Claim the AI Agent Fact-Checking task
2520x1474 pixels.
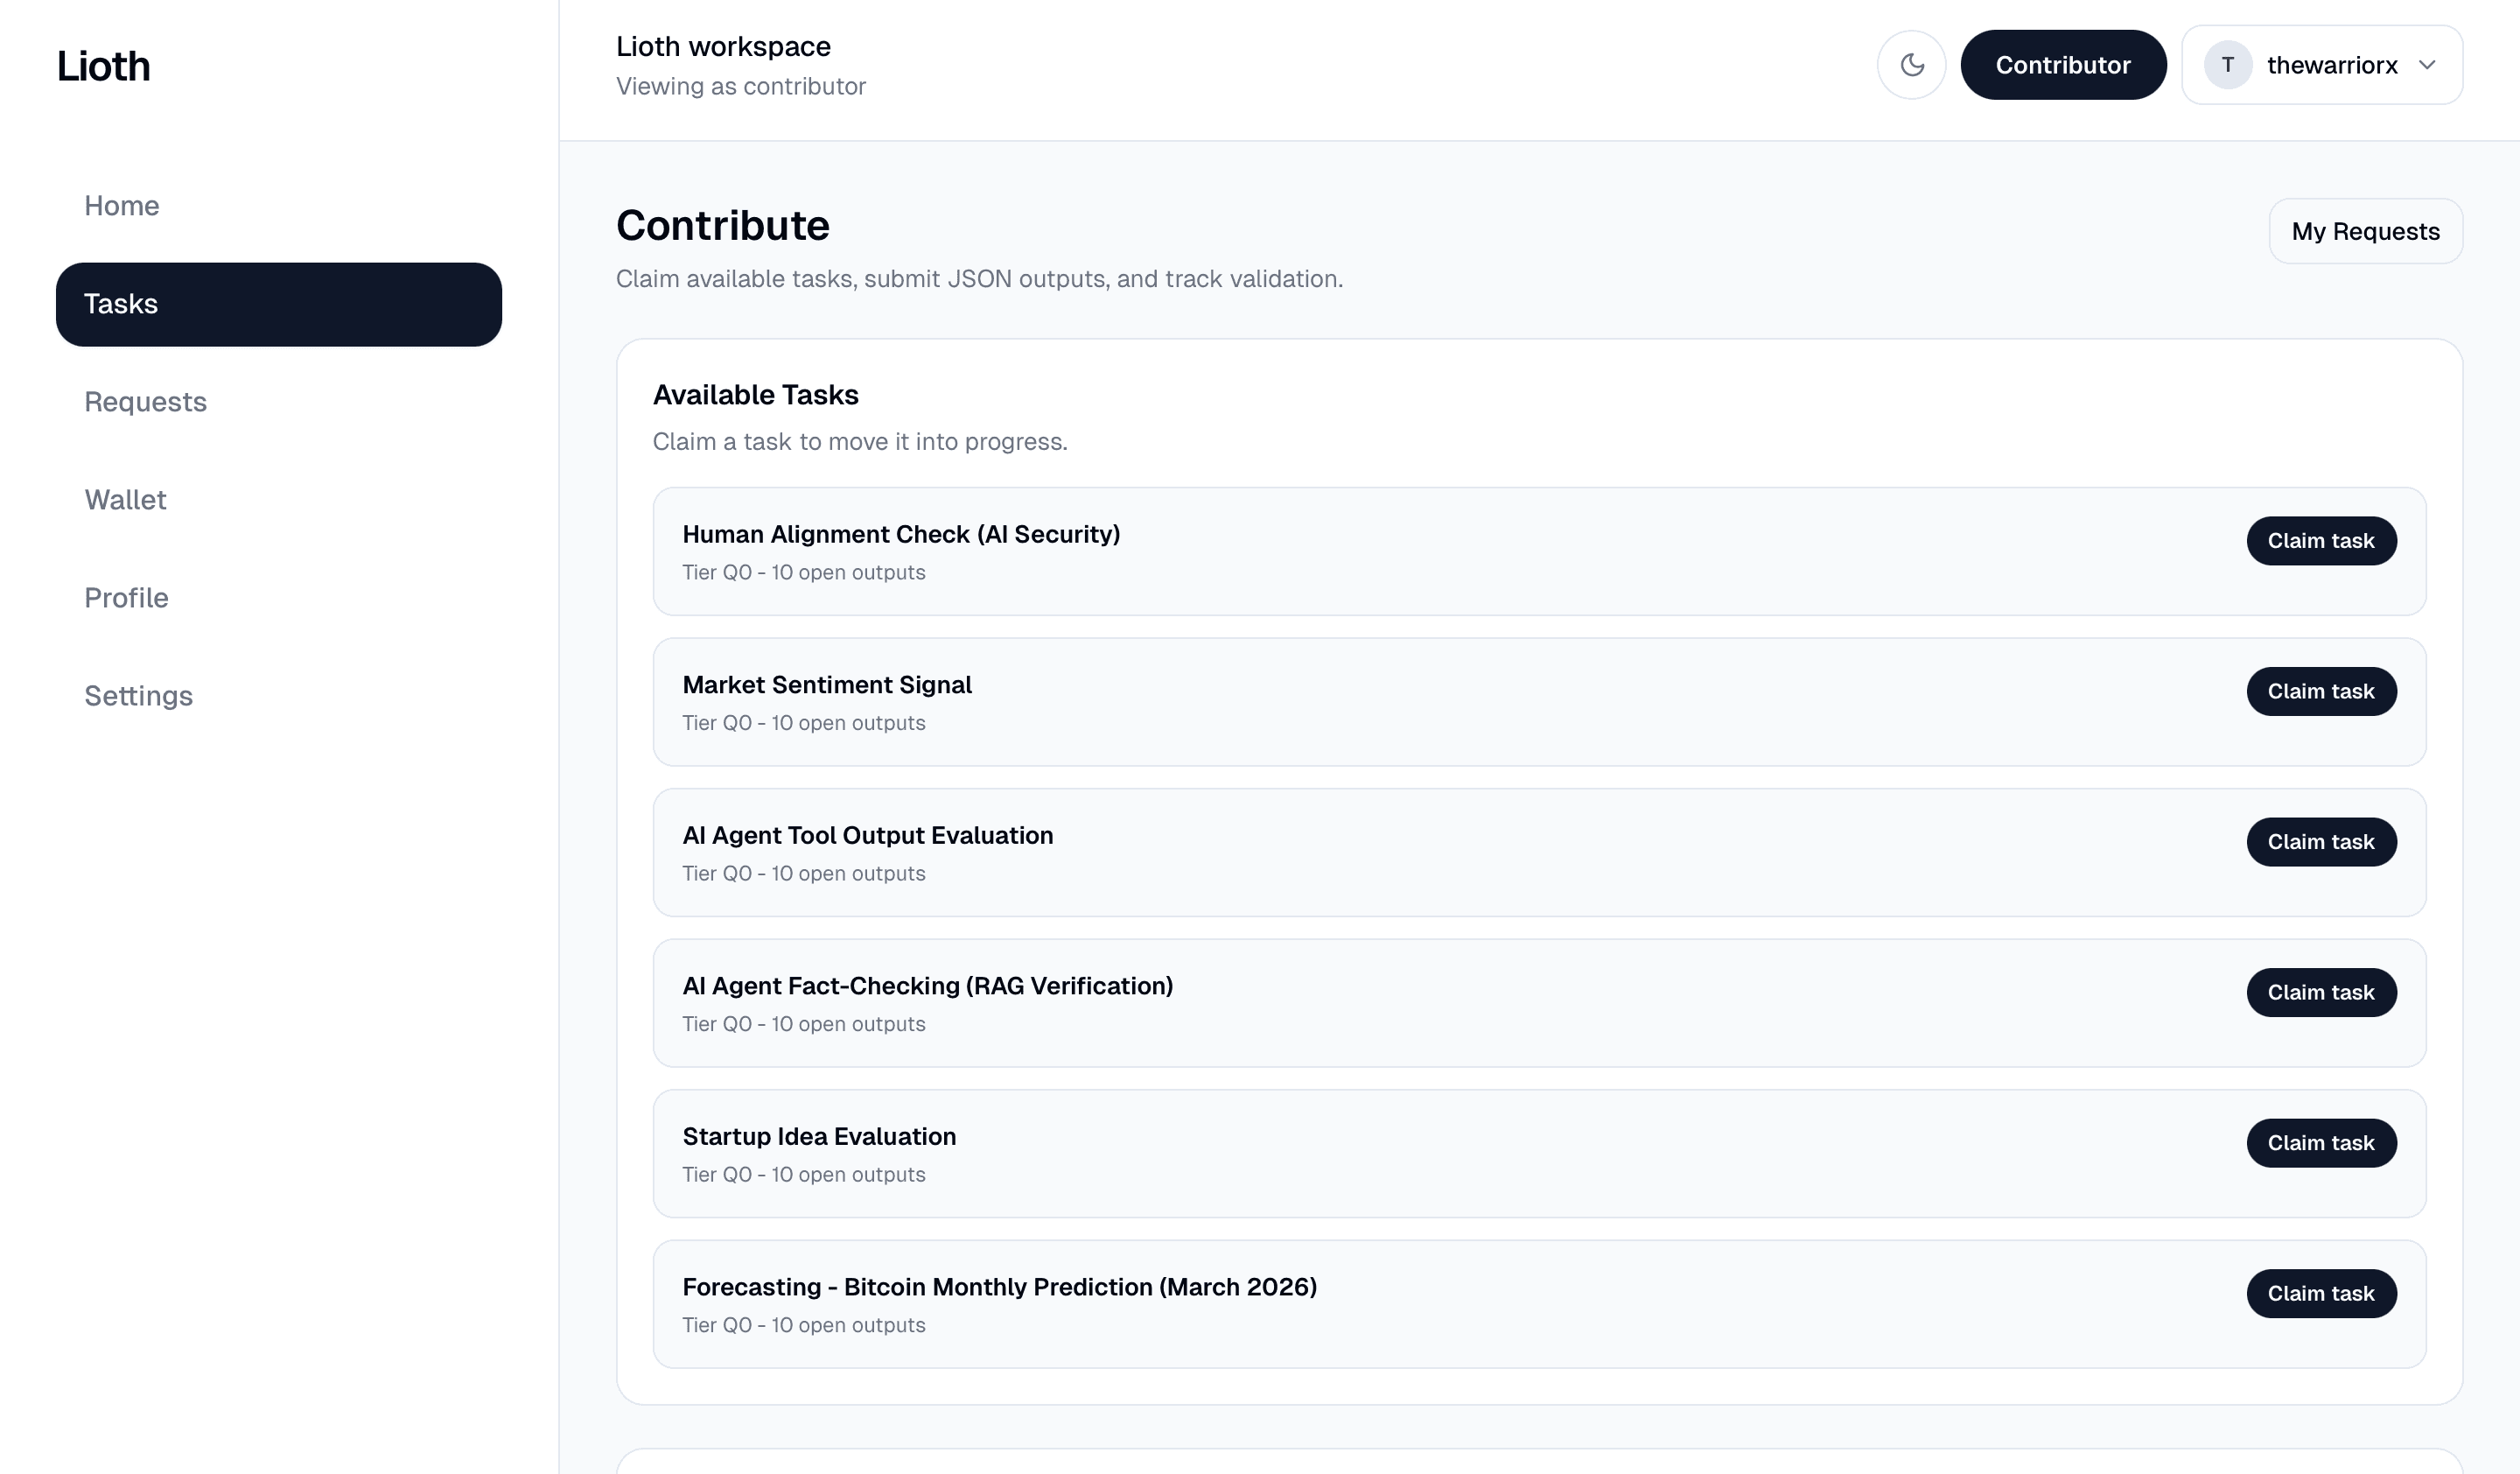2321,992
